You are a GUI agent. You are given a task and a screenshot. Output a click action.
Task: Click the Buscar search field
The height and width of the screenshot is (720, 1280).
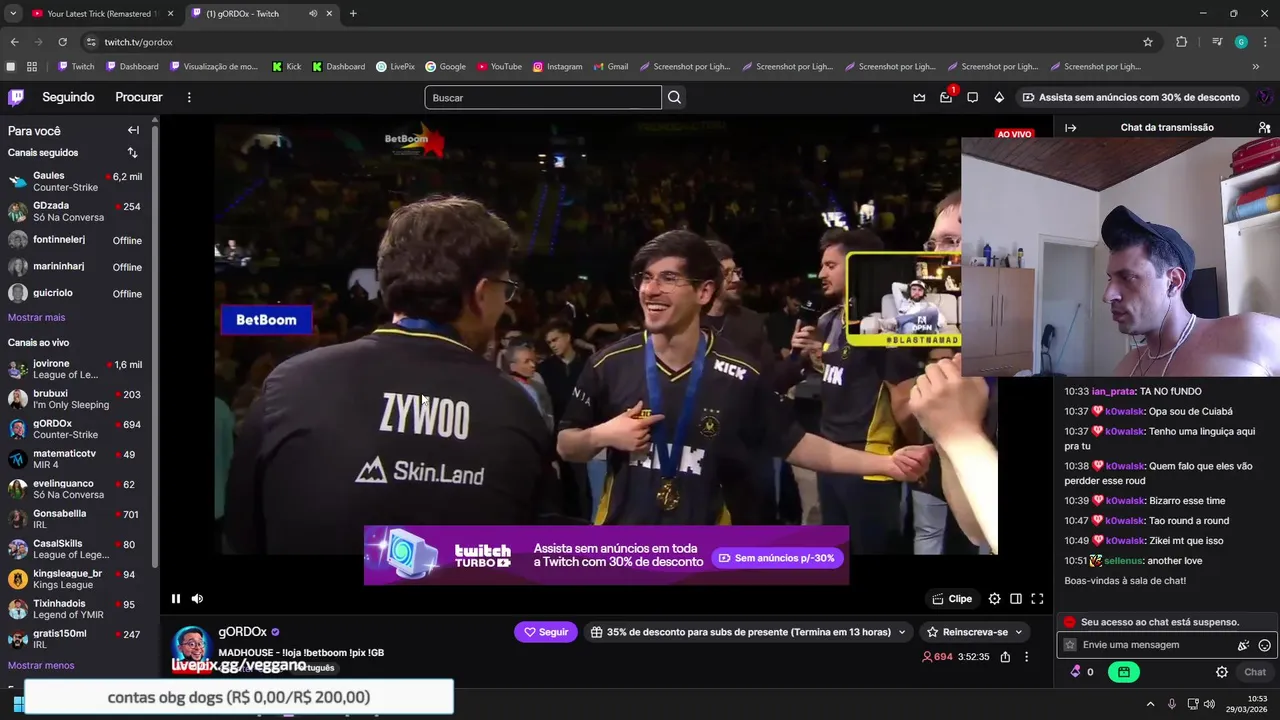[543, 97]
